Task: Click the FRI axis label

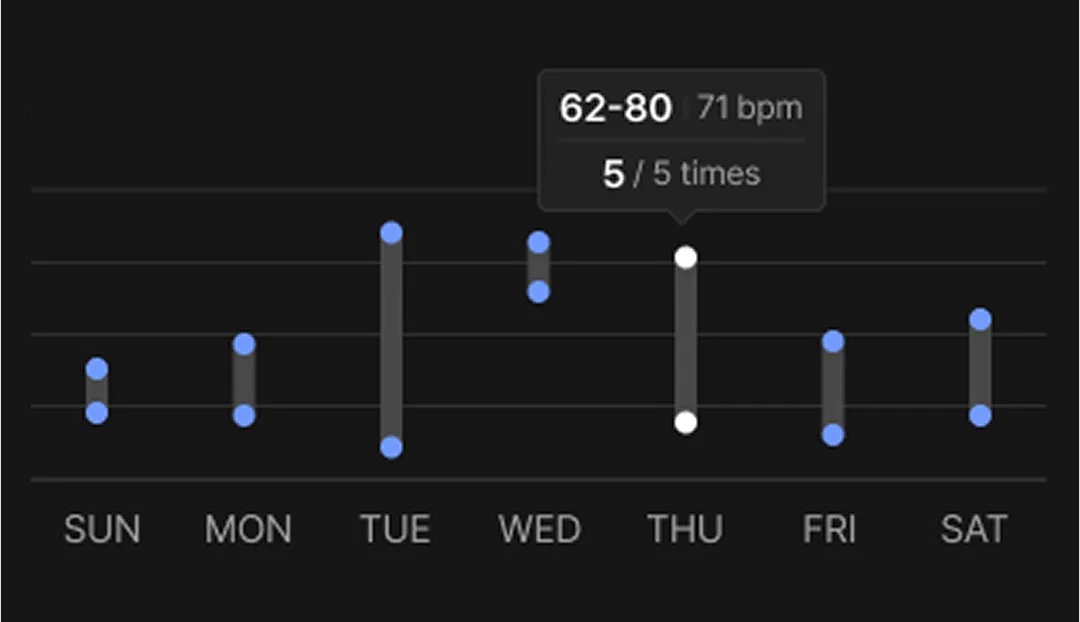Action: pos(829,529)
